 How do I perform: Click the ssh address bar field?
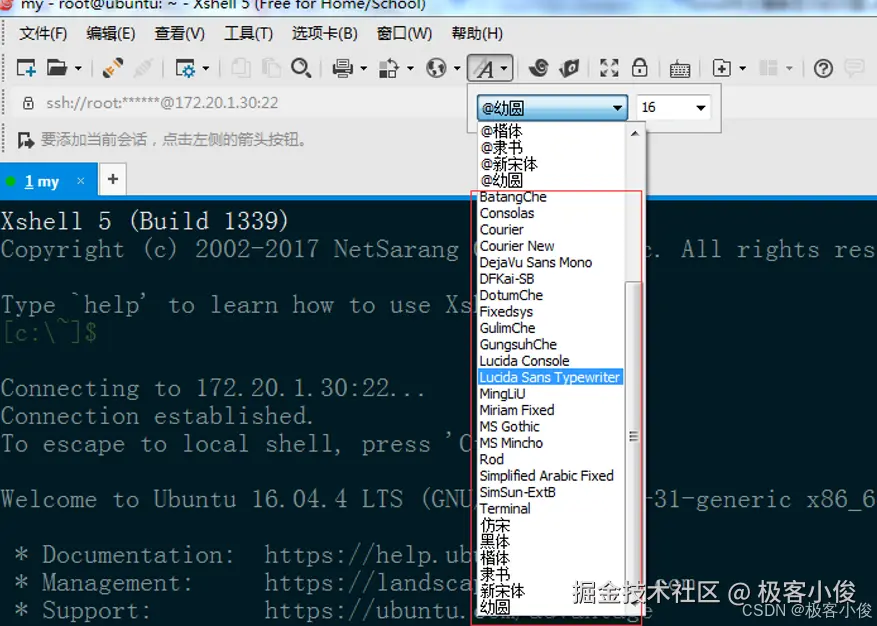(x=162, y=103)
